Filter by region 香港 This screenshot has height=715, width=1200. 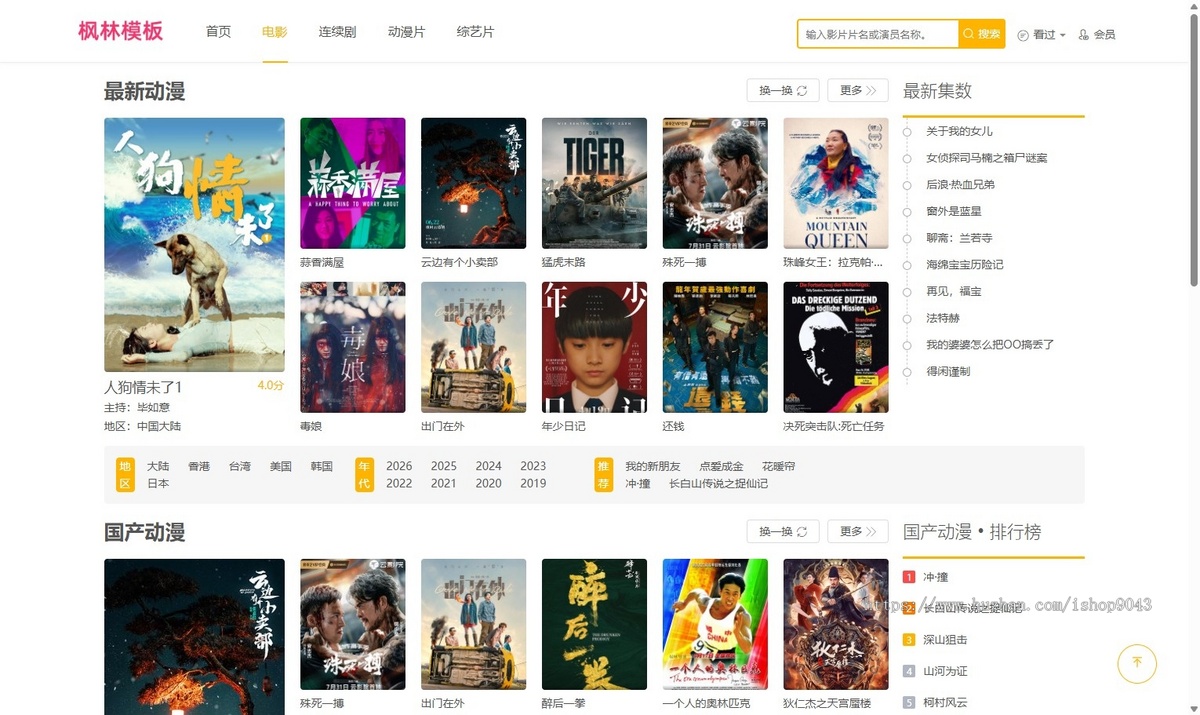(x=199, y=466)
